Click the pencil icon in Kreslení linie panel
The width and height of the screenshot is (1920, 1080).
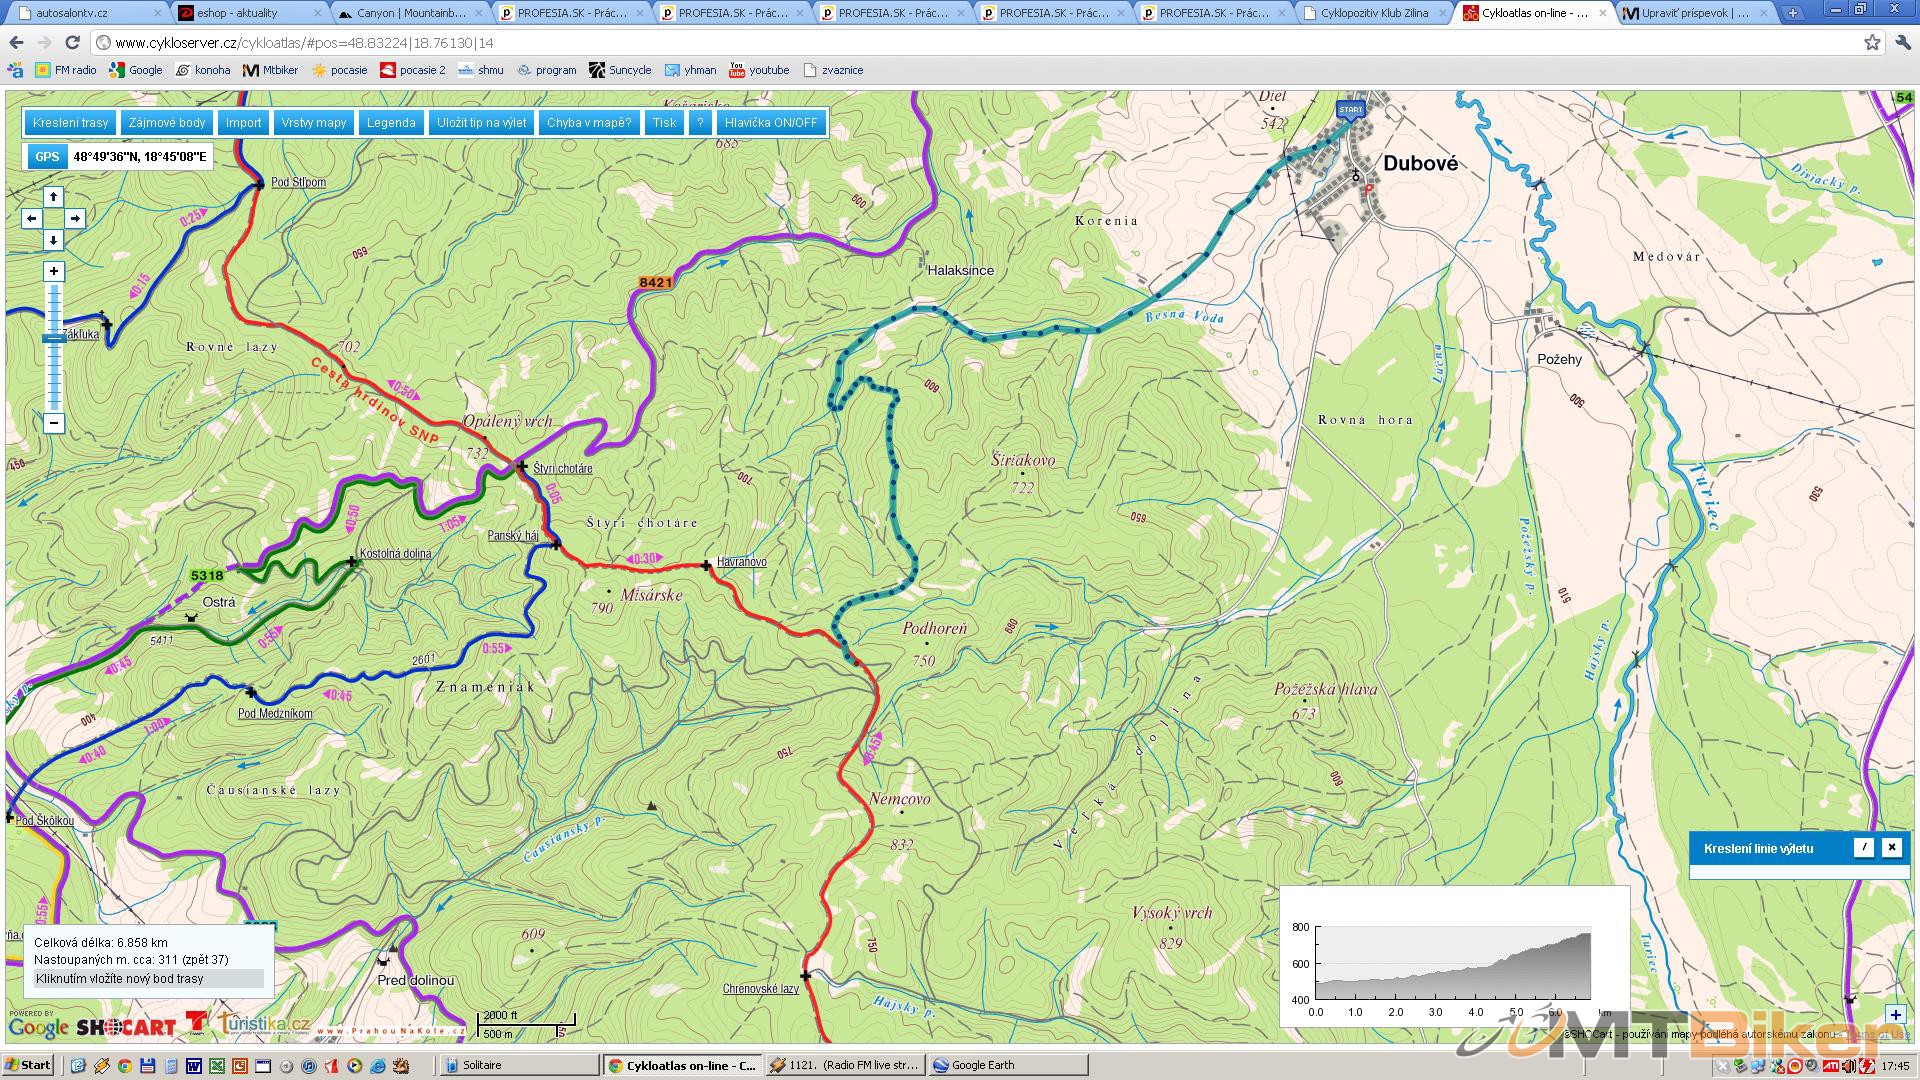(x=1863, y=847)
